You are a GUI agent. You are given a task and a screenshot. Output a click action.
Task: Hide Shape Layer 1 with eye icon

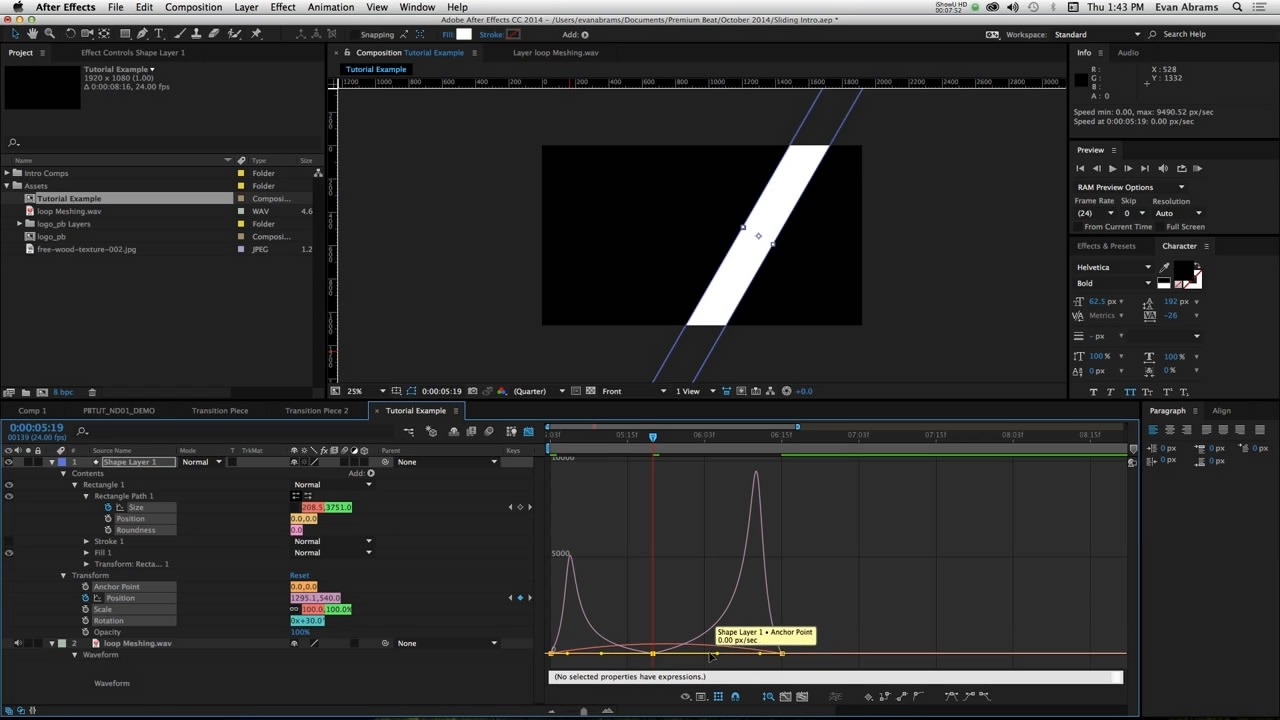click(x=9, y=462)
